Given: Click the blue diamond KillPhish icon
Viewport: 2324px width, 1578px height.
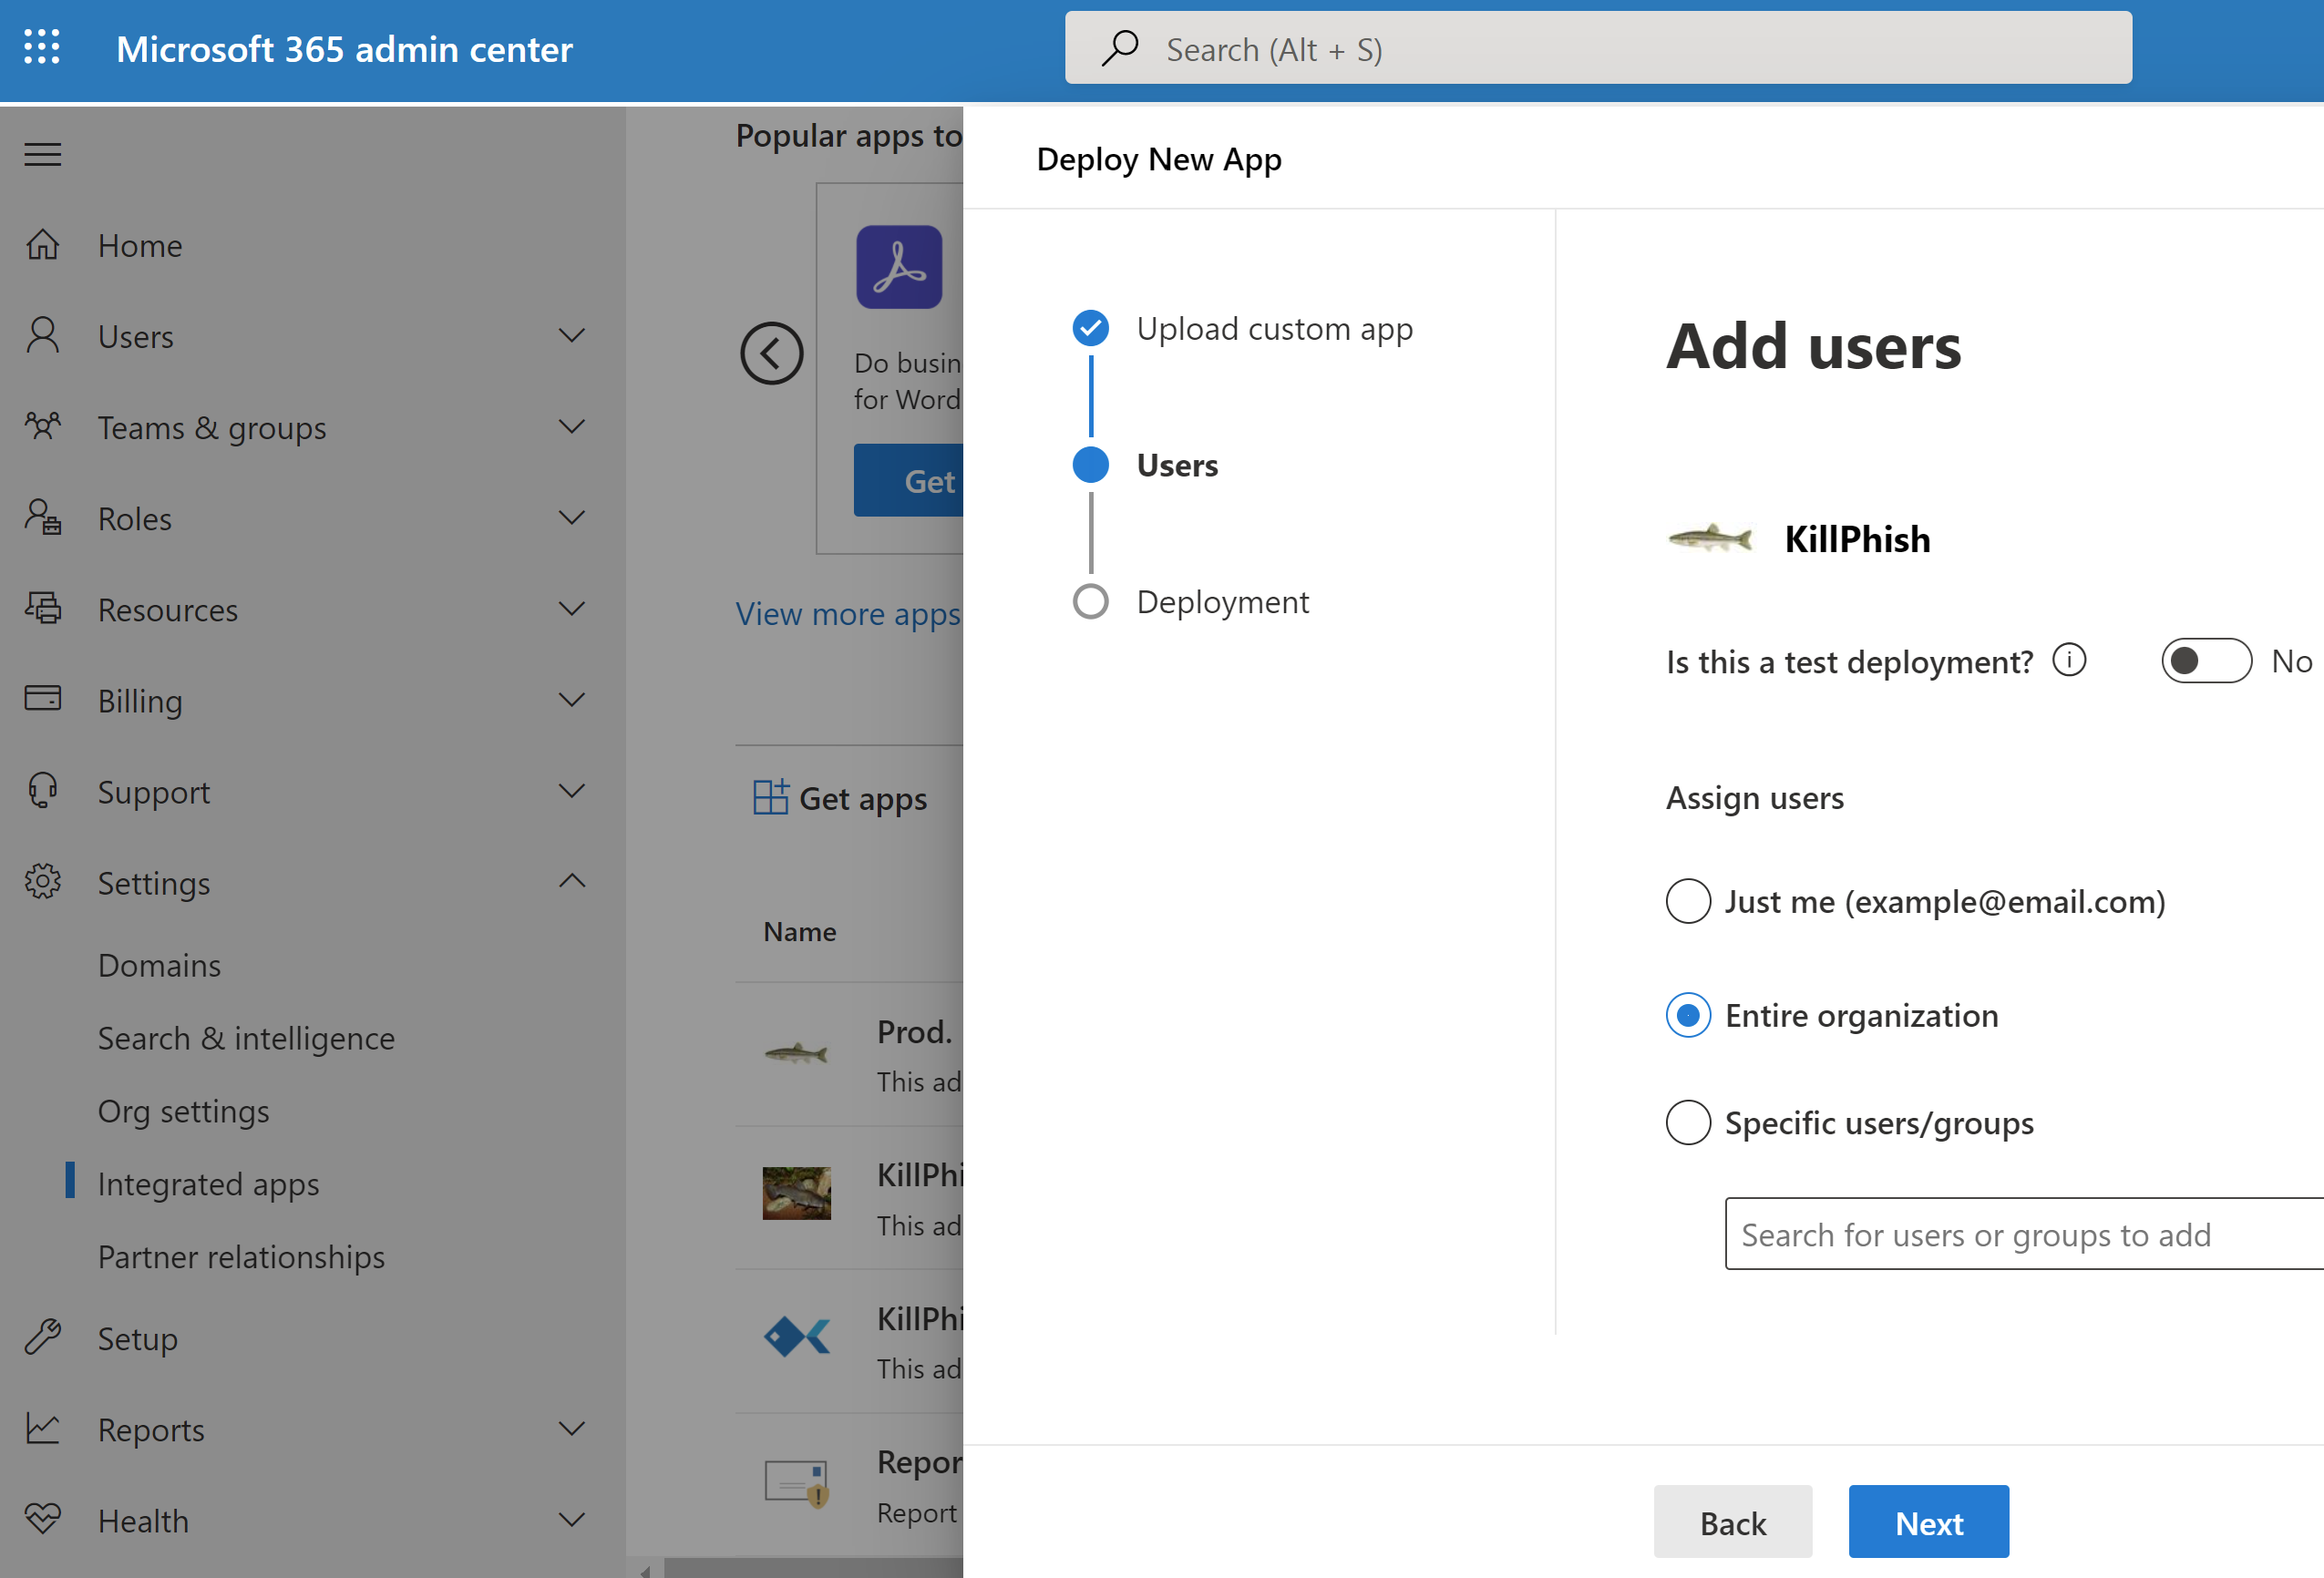Looking at the screenshot, I should pos(797,1335).
